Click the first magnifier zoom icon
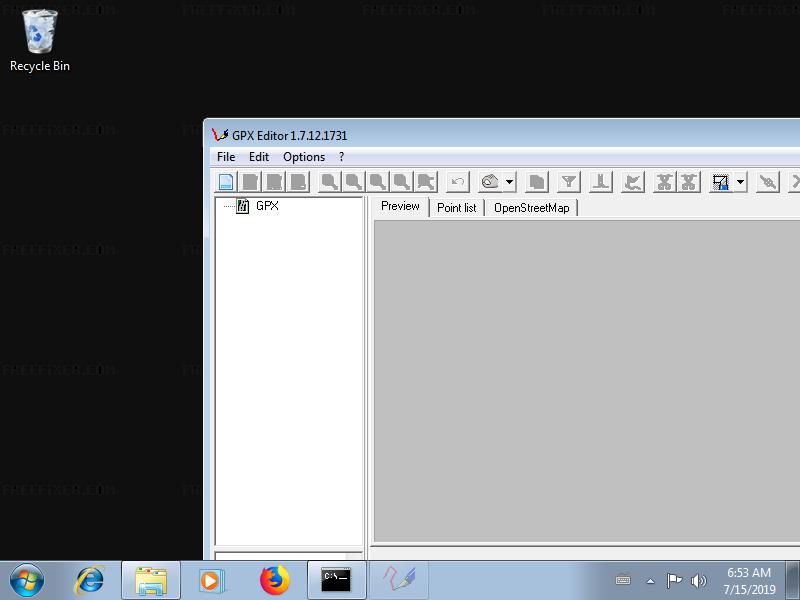The height and width of the screenshot is (600, 800). [330, 182]
